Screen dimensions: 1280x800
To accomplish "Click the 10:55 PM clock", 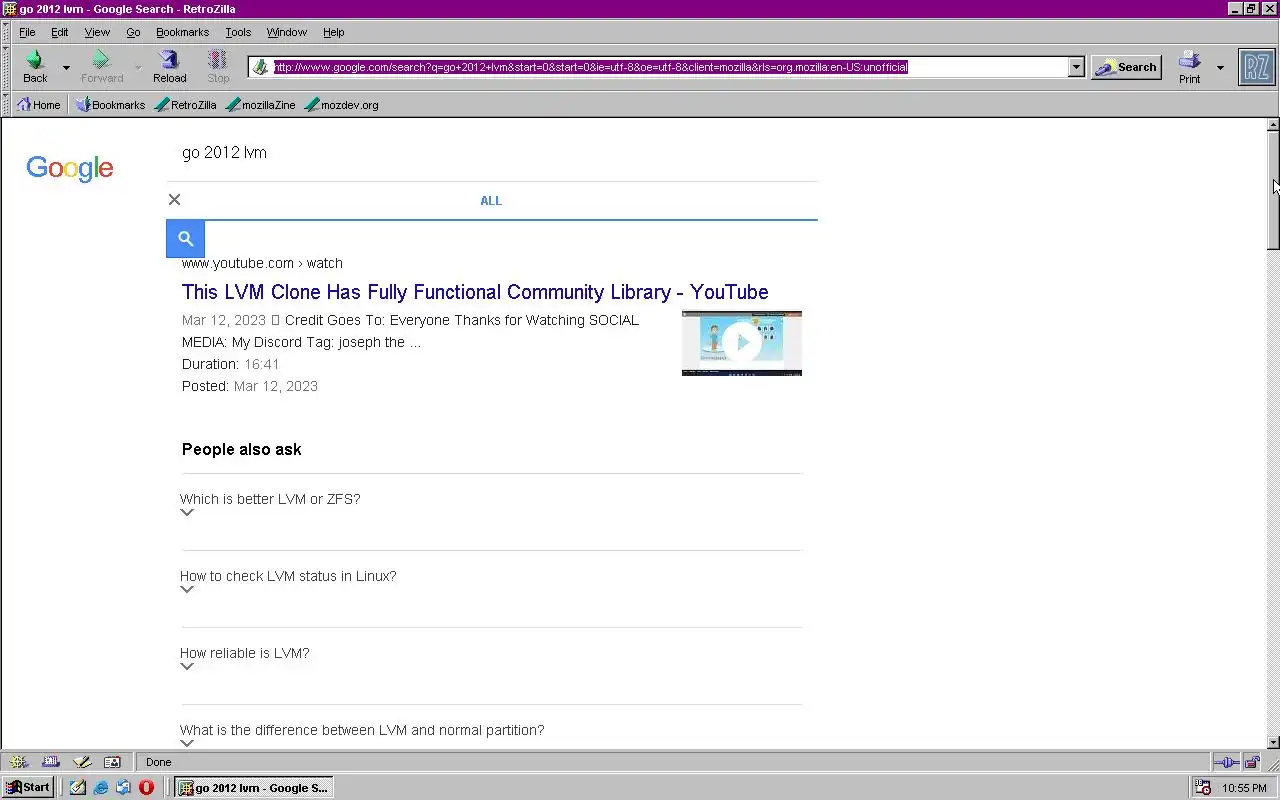I will [1244, 788].
